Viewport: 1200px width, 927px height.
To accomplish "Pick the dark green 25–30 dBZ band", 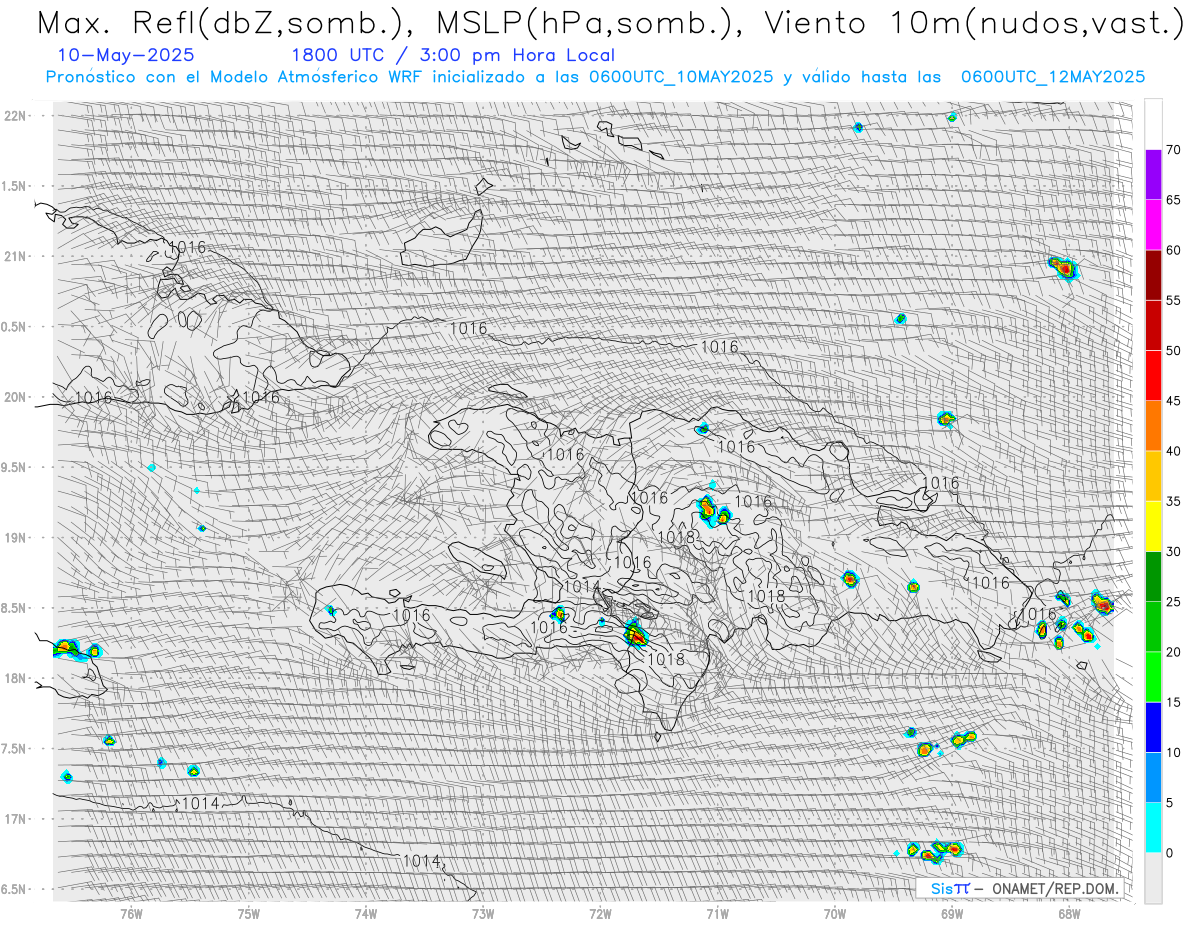I will click(1153, 577).
